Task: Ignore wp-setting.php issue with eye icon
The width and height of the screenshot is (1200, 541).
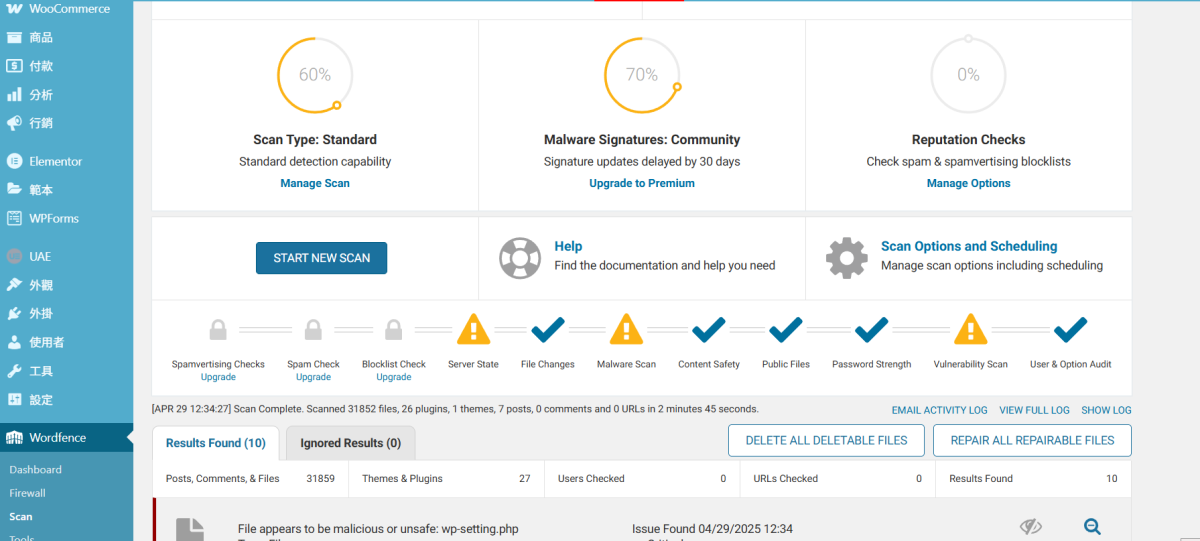Action: (x=1031, y=527)
